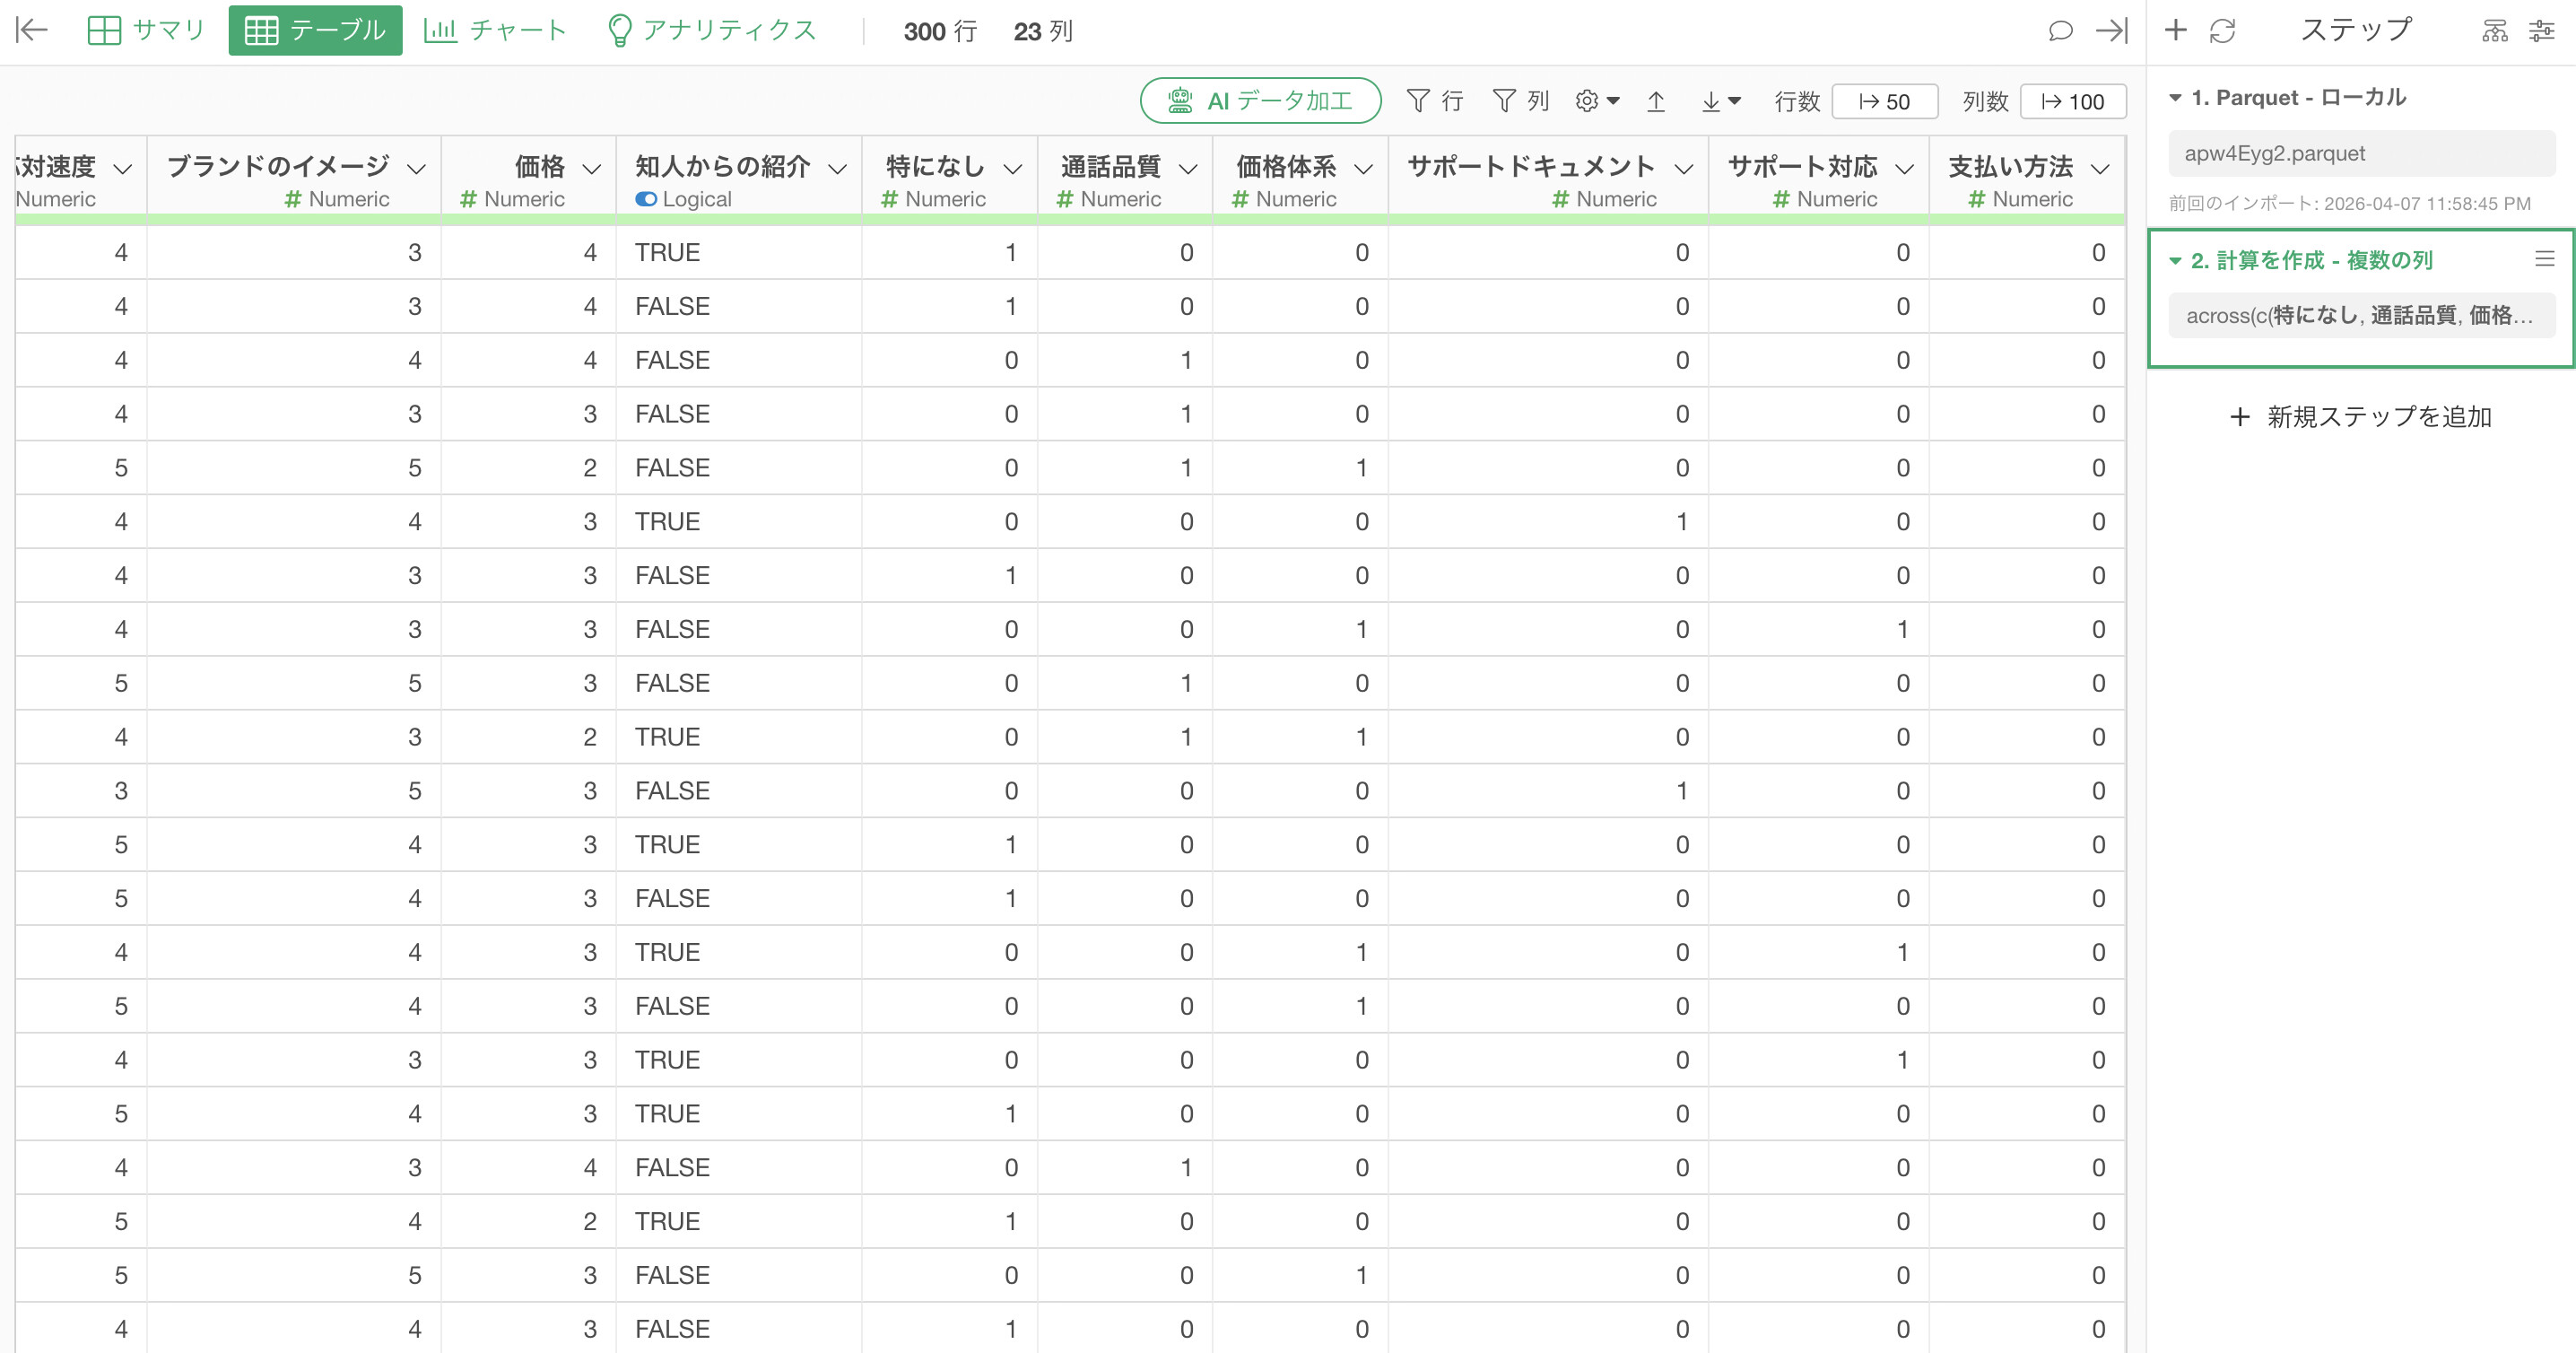This screenshot has height=1353, width=2576.
Task: Click the refresh steps icon
Action: pyautogui.click(x=2222, y=31)
